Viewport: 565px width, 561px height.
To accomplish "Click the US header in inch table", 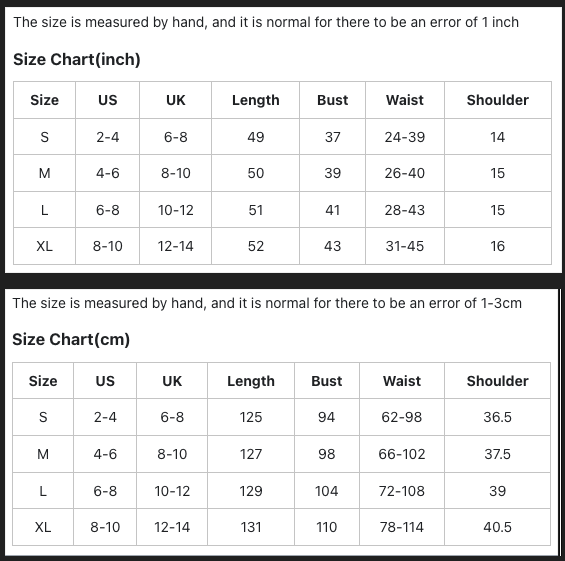I will 107,100.
